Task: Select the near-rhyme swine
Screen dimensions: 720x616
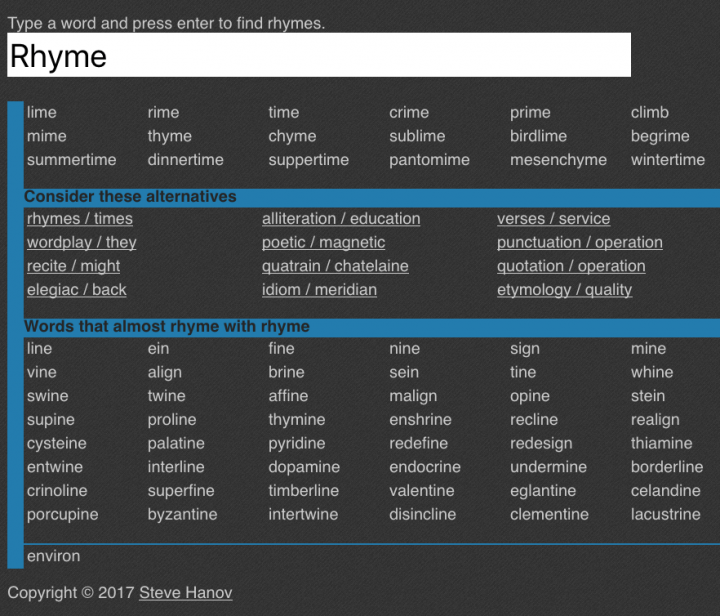Action: 48,396
